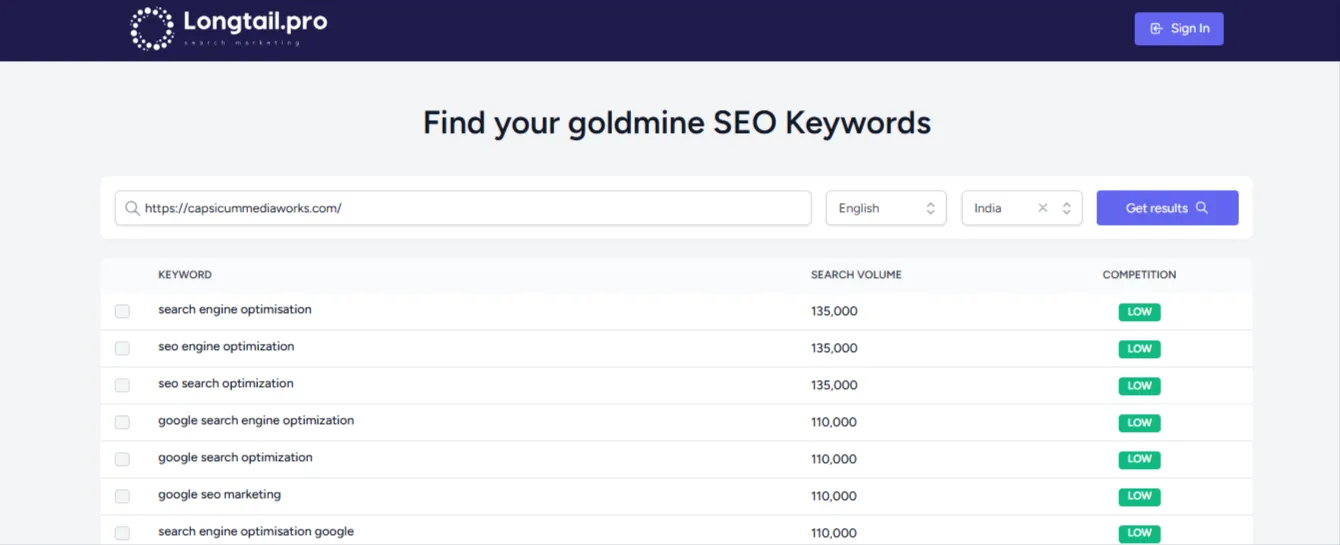Select the seo engine optimization checkbox
1340x545 pixels.
[x=122, y=348]
